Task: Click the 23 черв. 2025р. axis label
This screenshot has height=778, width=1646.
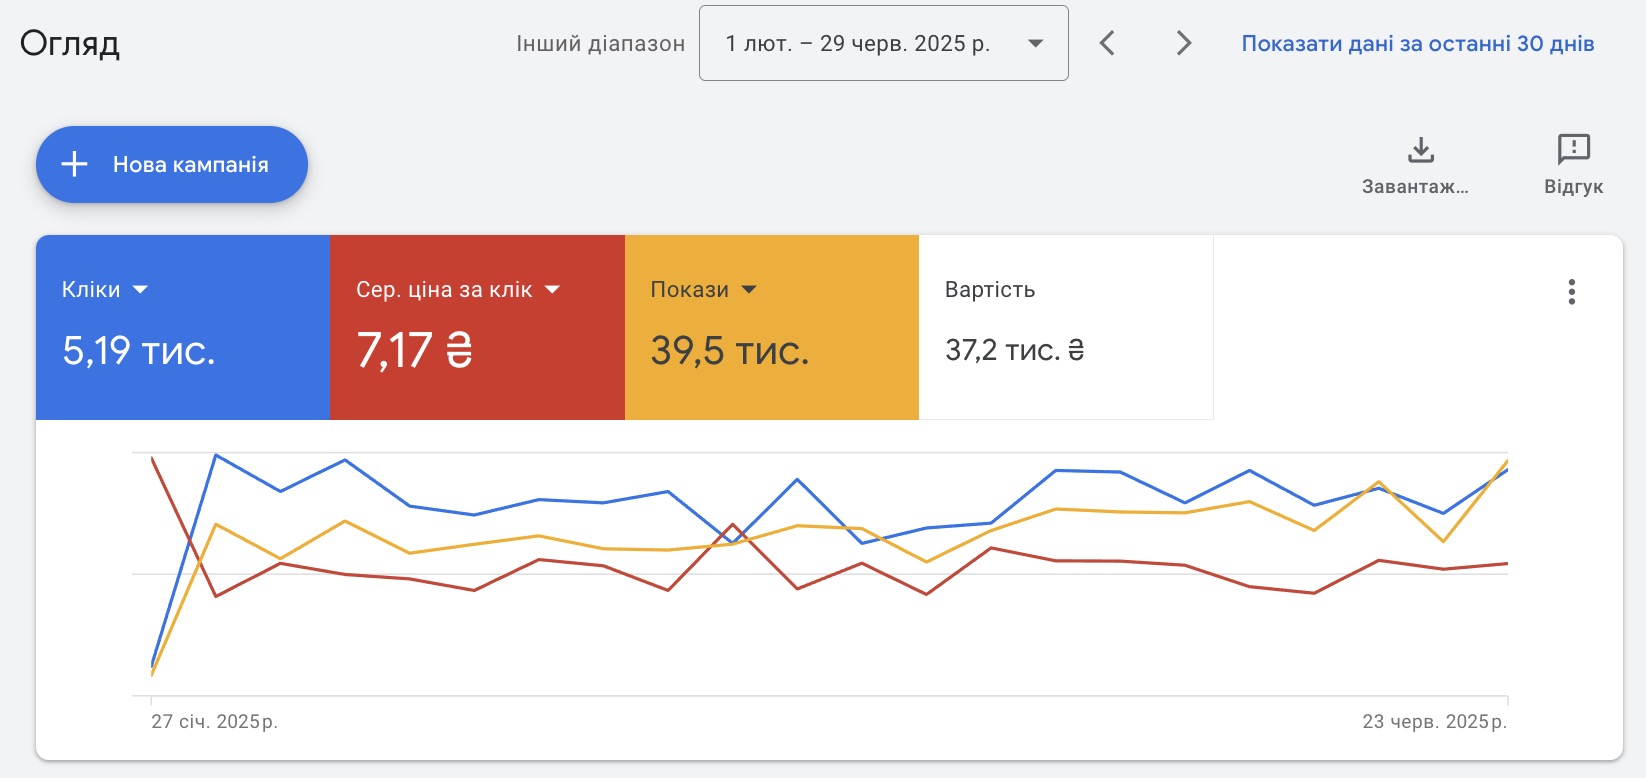Action: click(x=1434, y=721)
